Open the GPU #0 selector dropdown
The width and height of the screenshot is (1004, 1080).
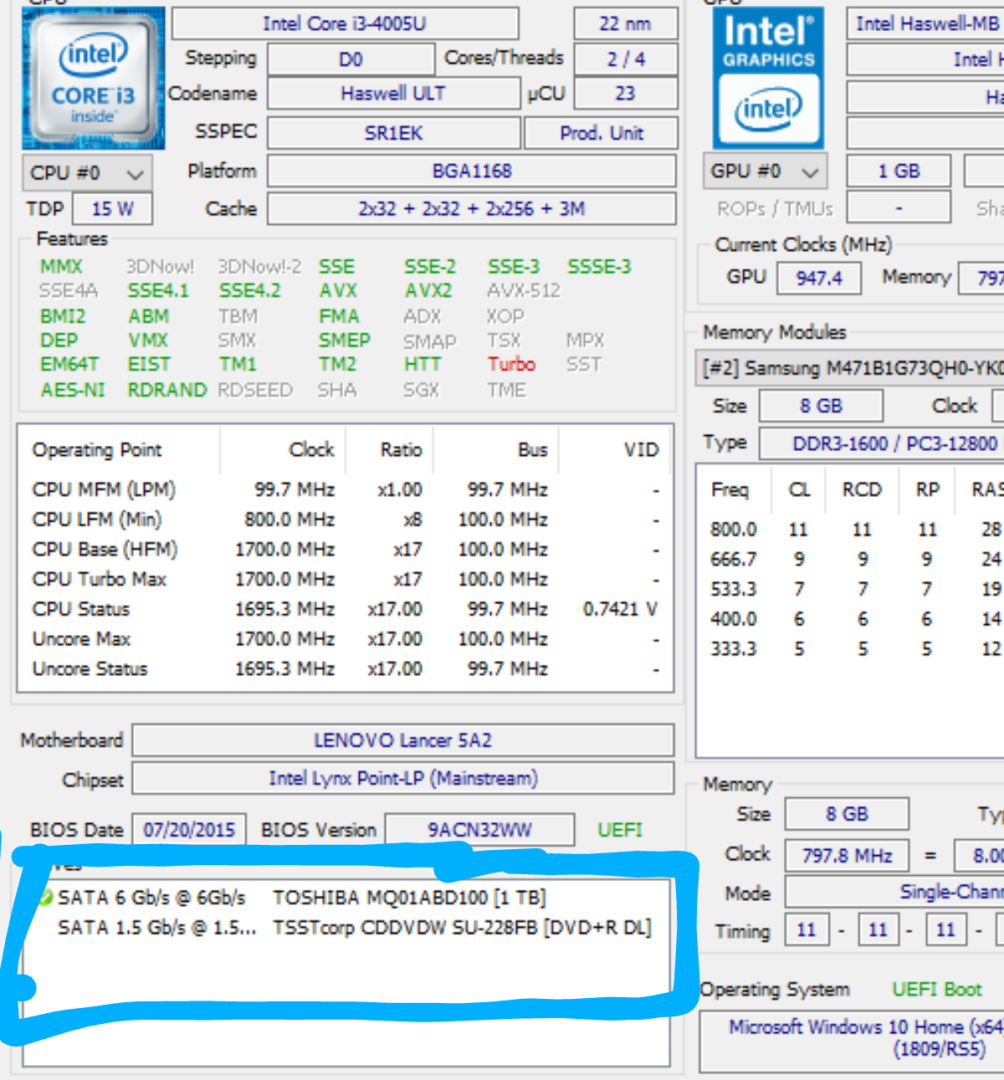(x=765, y=171)
